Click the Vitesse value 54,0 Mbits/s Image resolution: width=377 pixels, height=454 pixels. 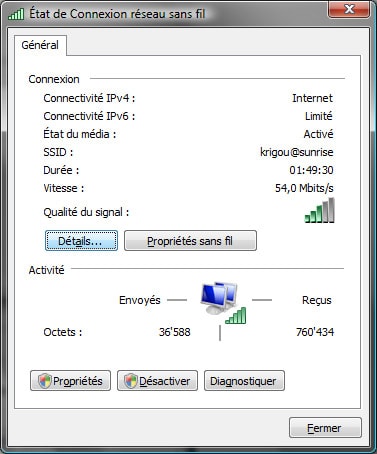pyautogui.click(x=304, y=188)
